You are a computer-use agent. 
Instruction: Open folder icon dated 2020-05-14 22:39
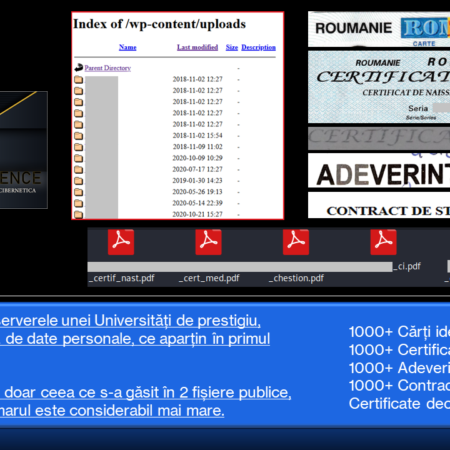[x=79, y=203]
